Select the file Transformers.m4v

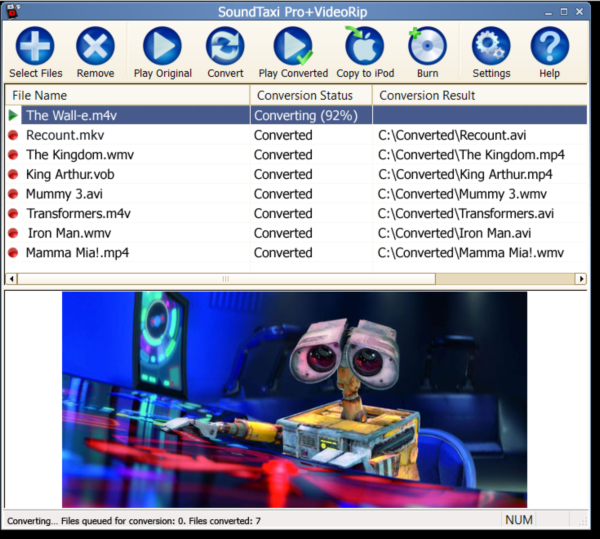(78, 213)
